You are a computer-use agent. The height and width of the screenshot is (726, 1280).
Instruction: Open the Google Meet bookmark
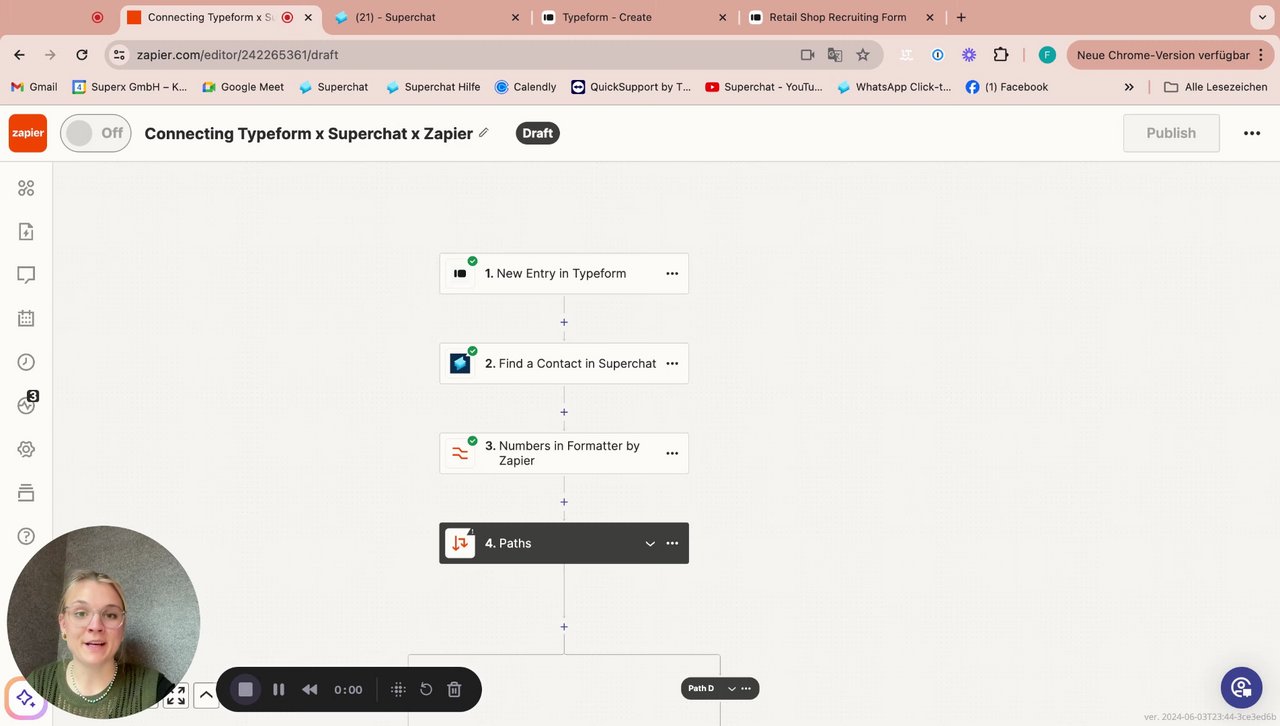[x=243, y=87]
